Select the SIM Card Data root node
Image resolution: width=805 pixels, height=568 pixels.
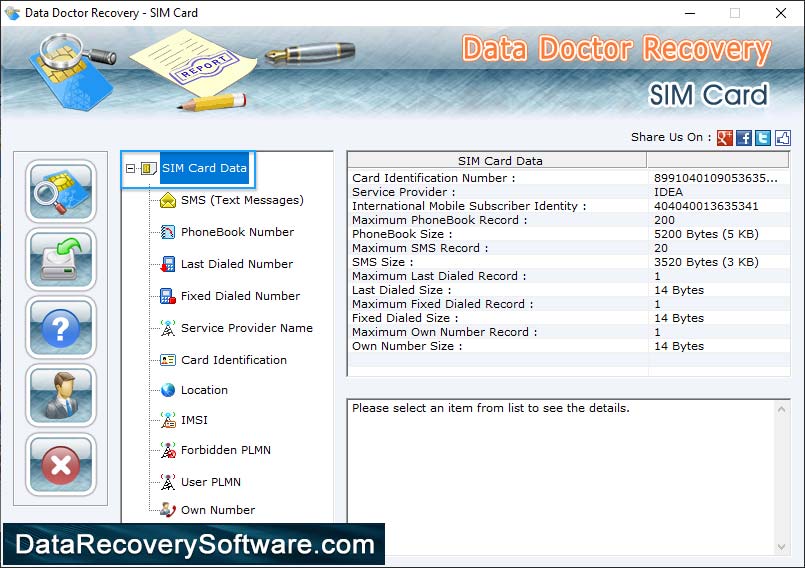[x=204, y=168]
